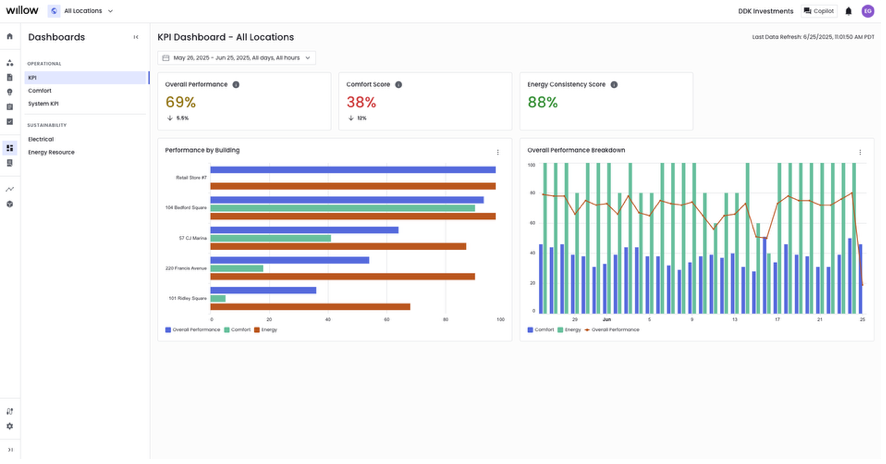This screenshot has width=886, height=464.
Task: Collapse the Dashboards side panel
Action: 136,37
